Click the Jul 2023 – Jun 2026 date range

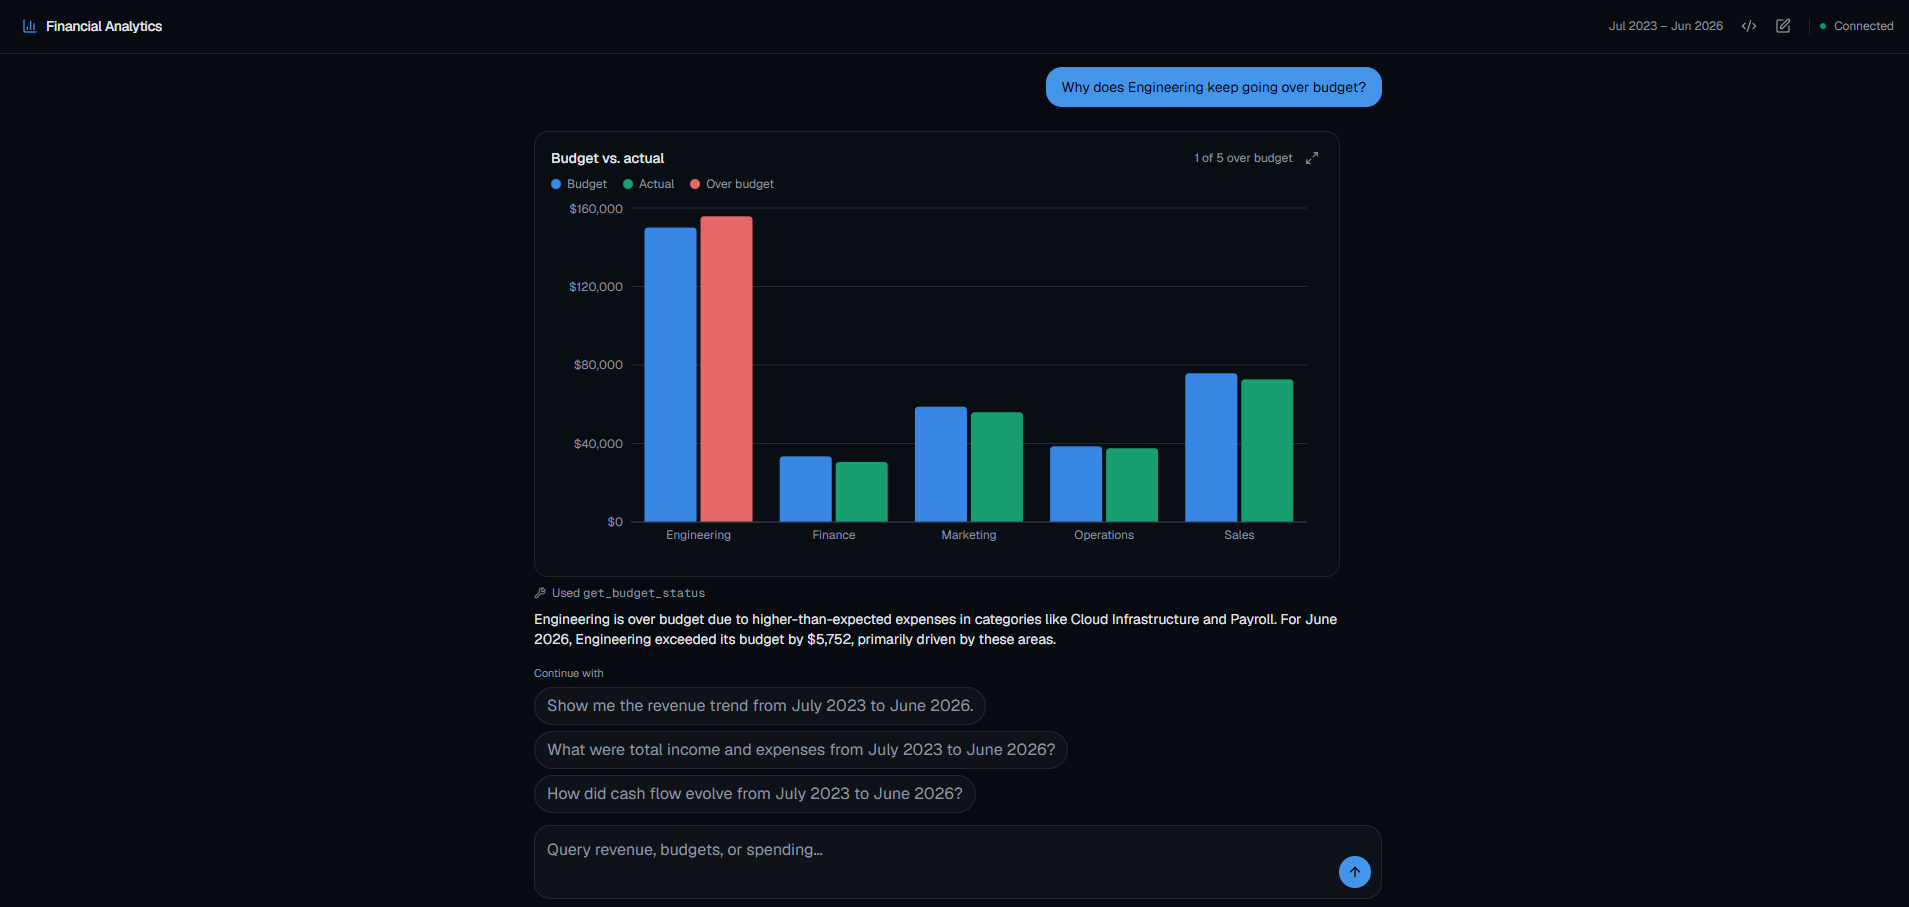1665,26
